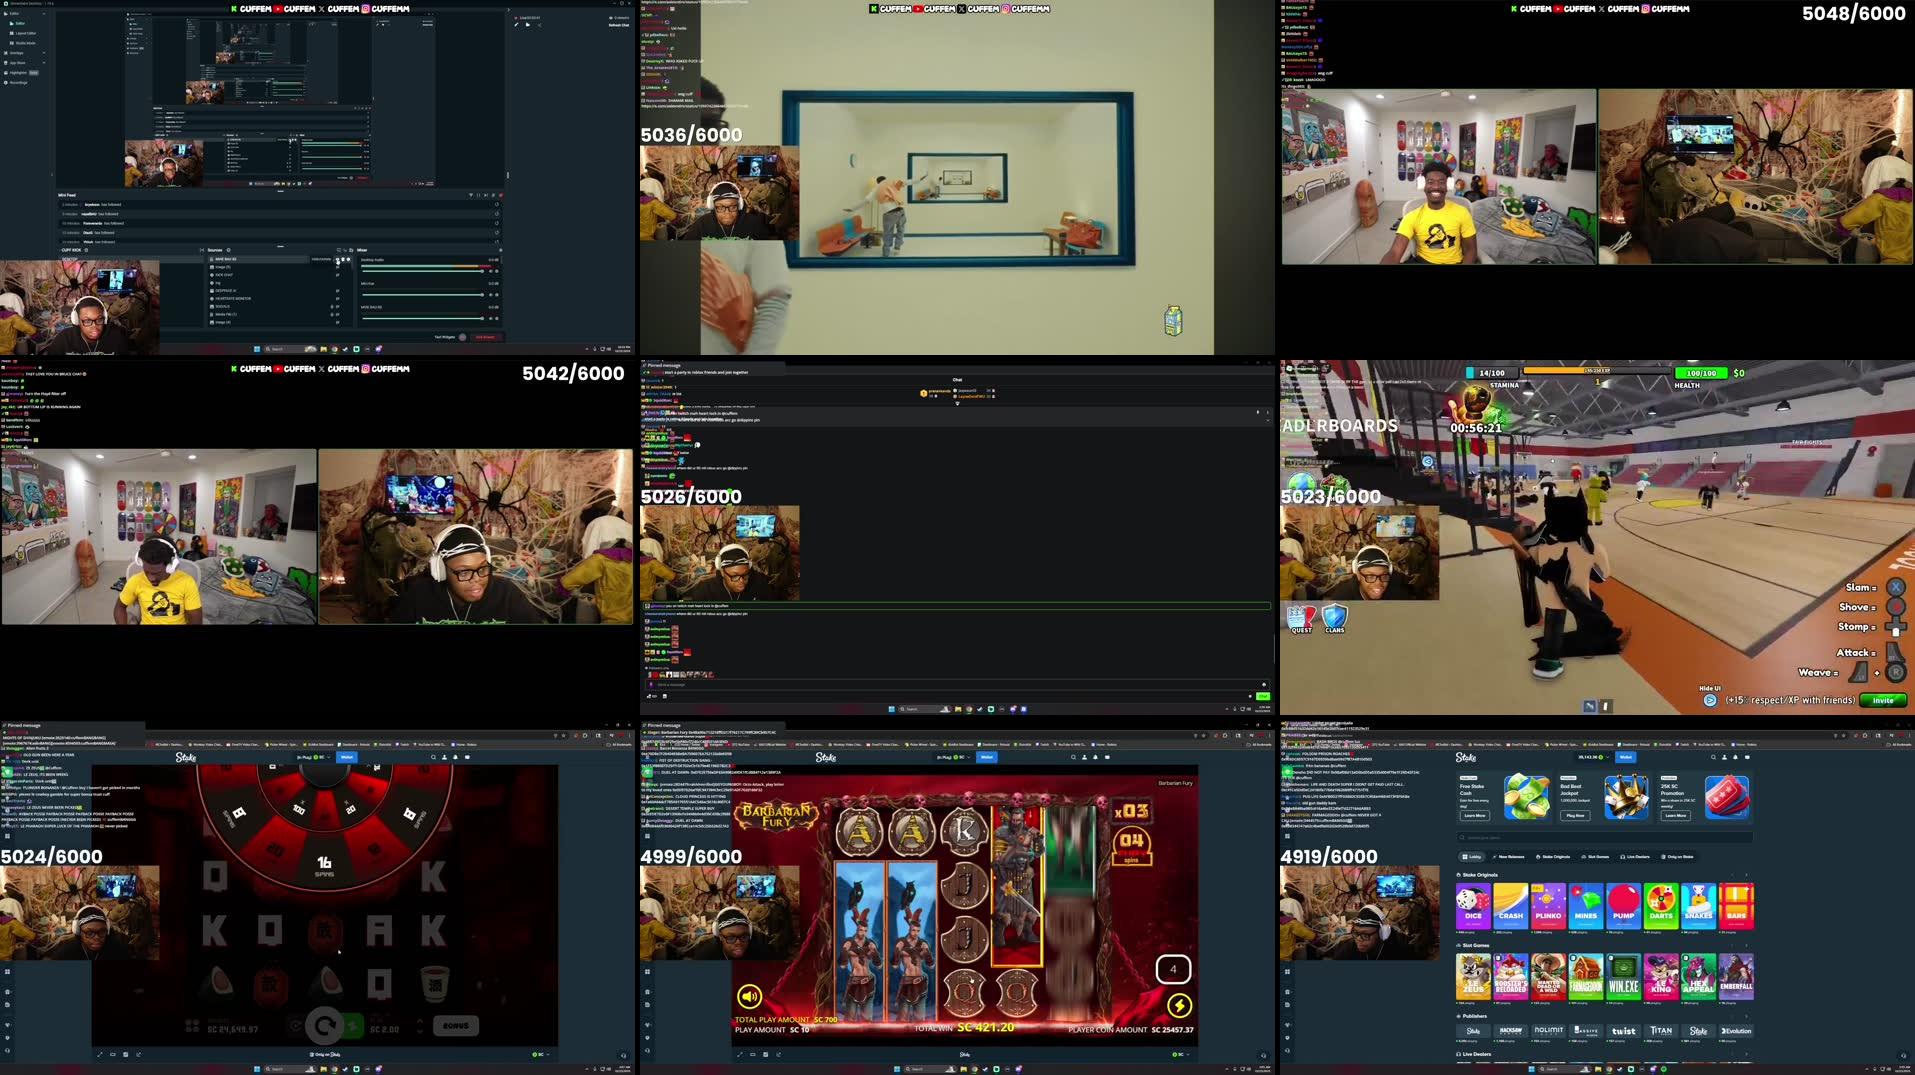Open the Plinko game tile
Image resolution: width=1915 pixels, height=1075 pixels.
coord(1548,907)
